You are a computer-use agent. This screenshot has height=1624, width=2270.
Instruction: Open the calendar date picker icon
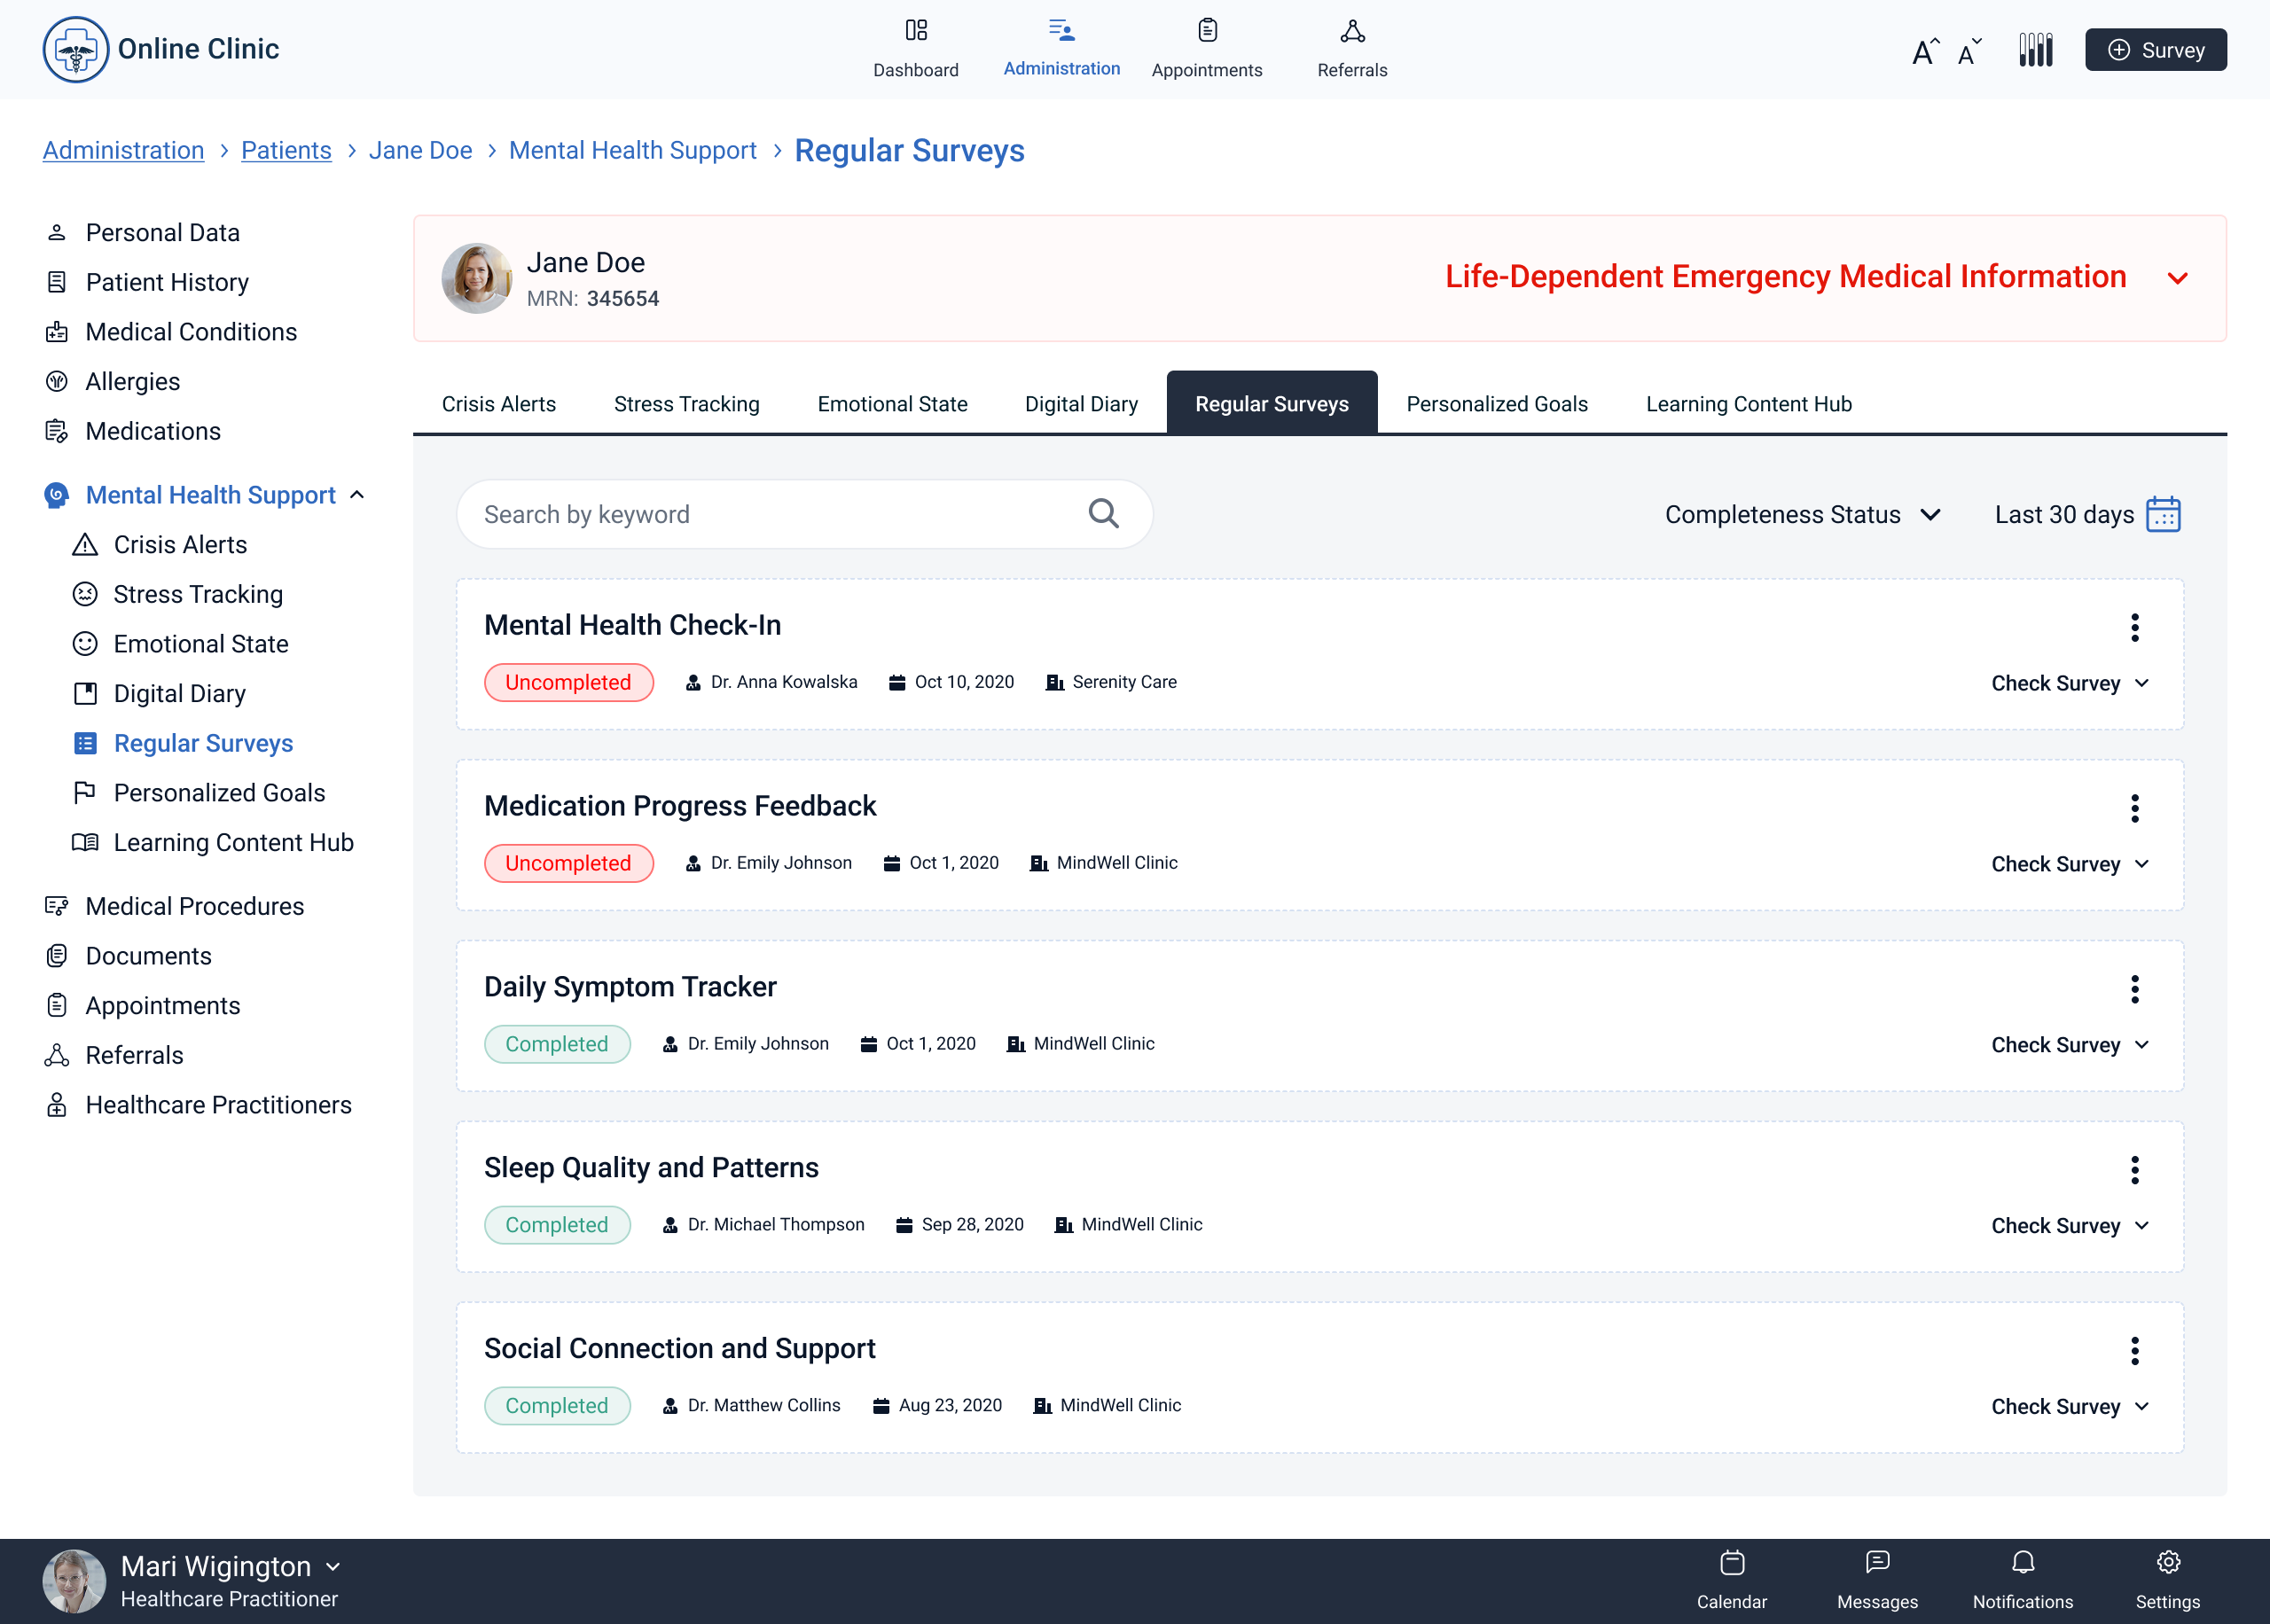(x=2163, y=514)
